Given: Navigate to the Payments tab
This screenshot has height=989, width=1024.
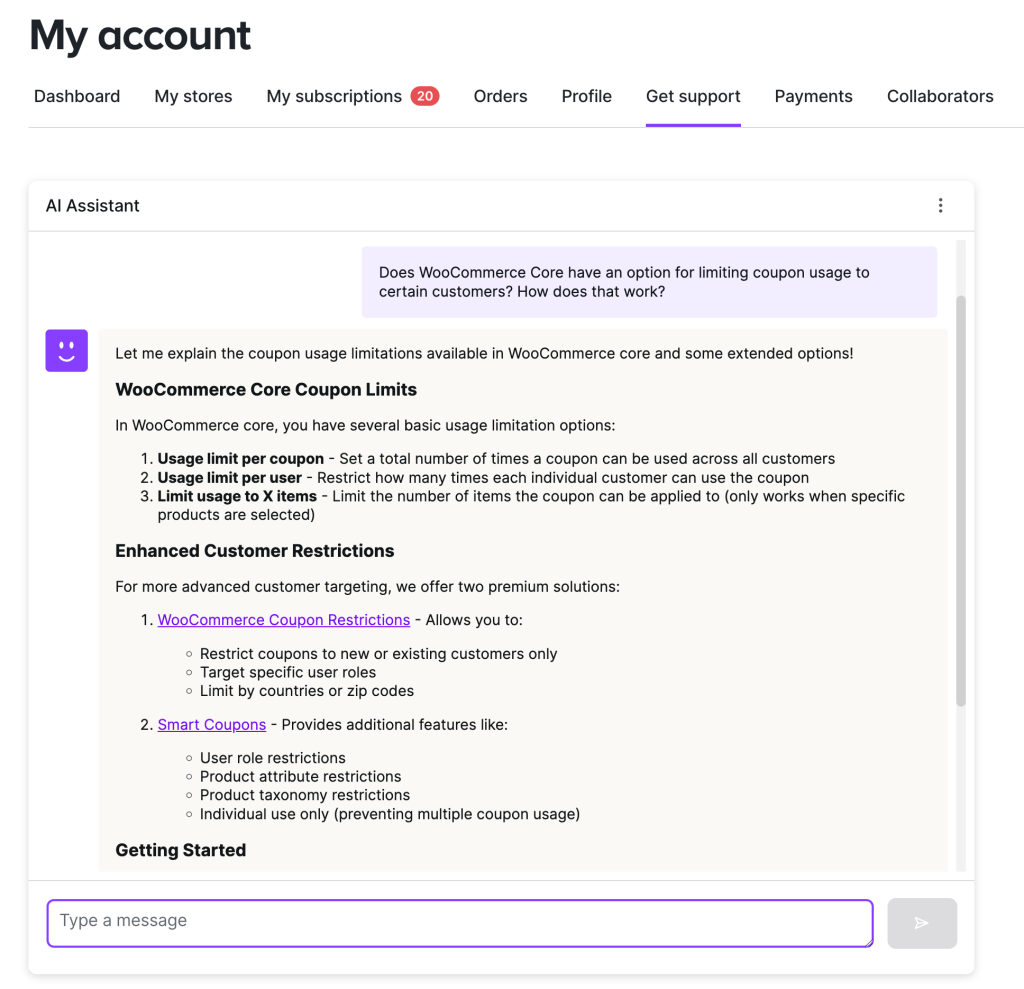Looking at the screenshot, I should [x=813, y=96].
